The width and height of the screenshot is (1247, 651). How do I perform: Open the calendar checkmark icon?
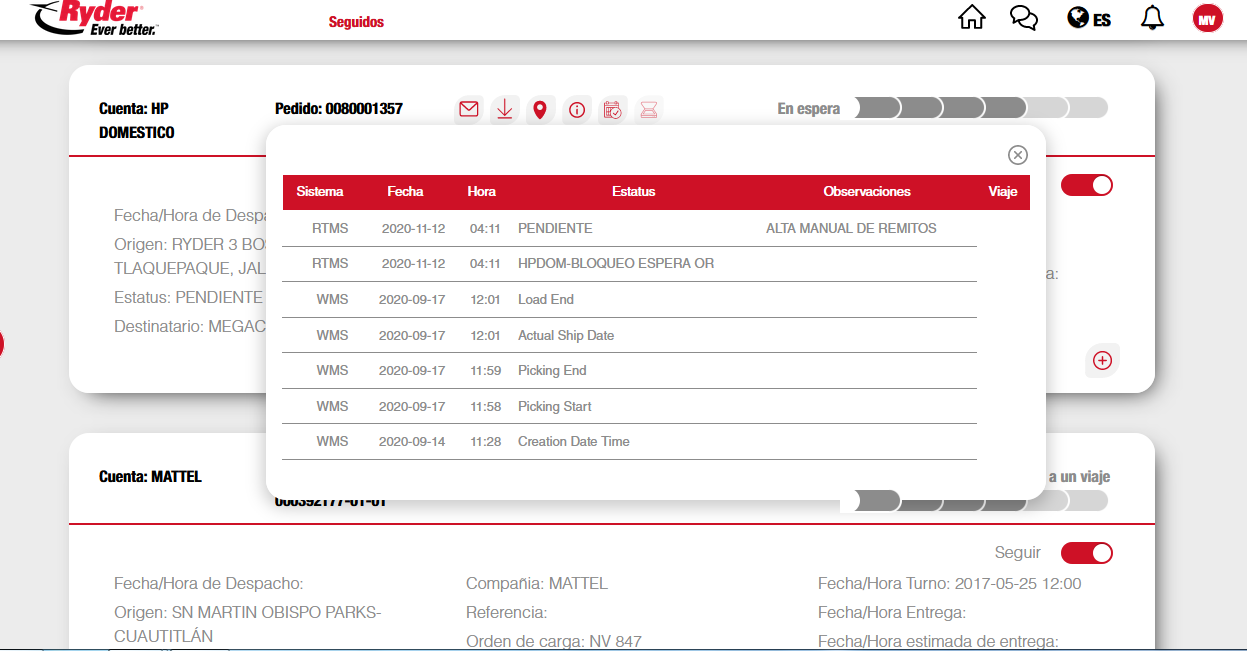click(x=613, y=110)
